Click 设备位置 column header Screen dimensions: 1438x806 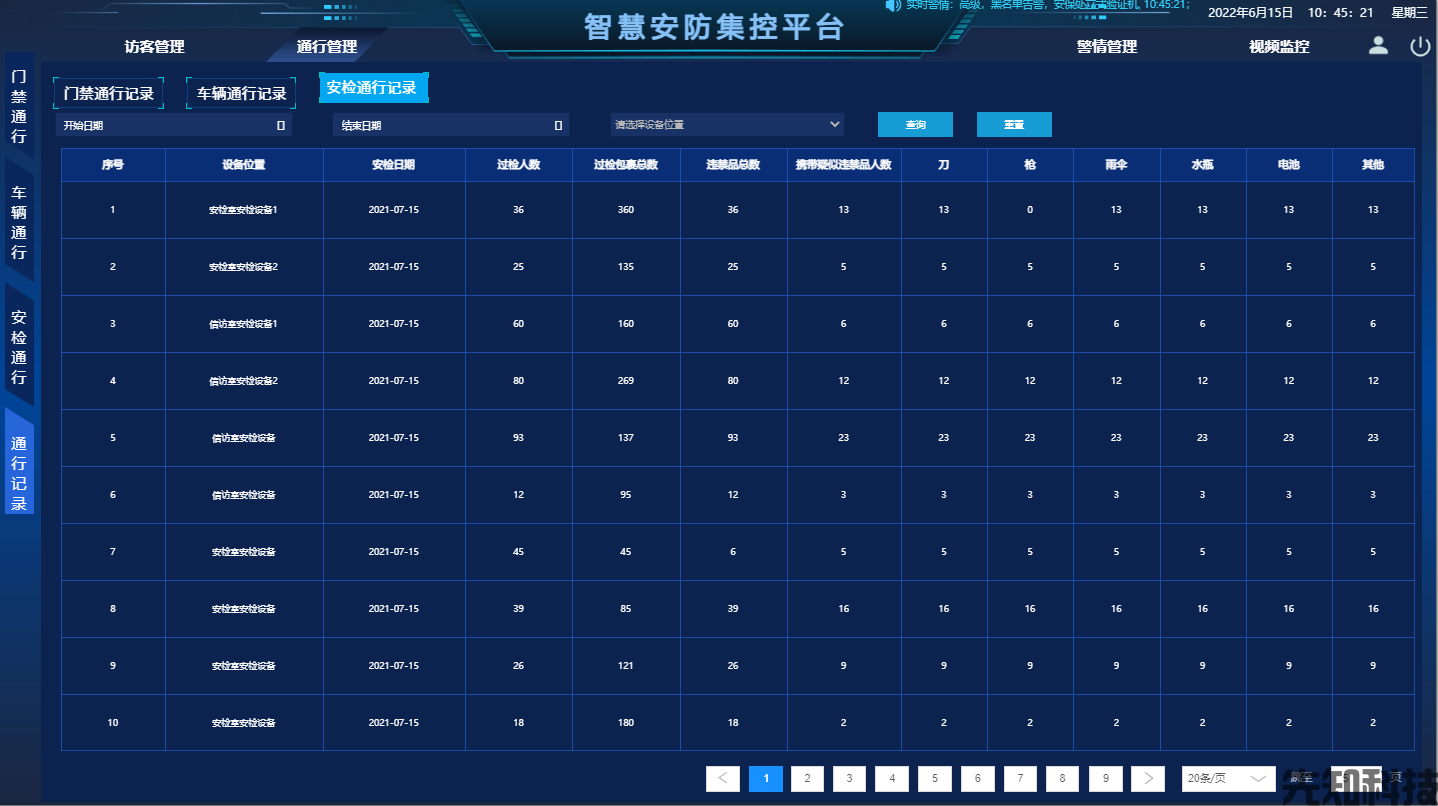[244, 165]
